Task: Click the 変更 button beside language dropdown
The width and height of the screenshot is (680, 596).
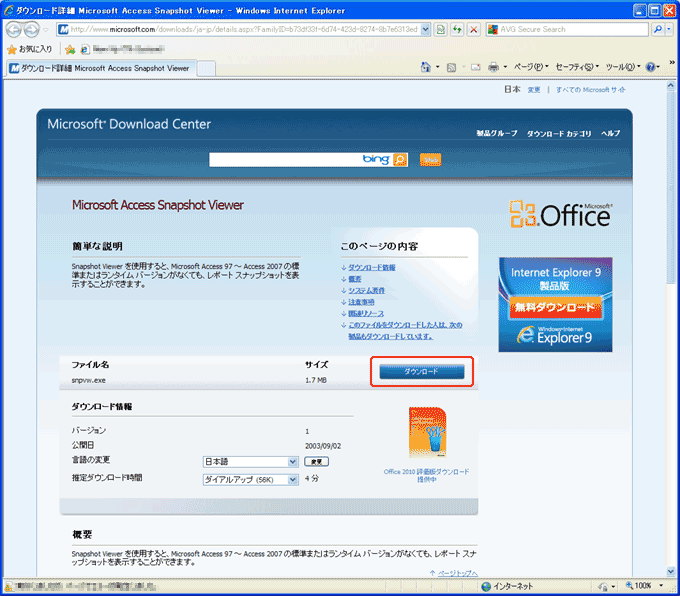Action: click(x=316, y=462)
